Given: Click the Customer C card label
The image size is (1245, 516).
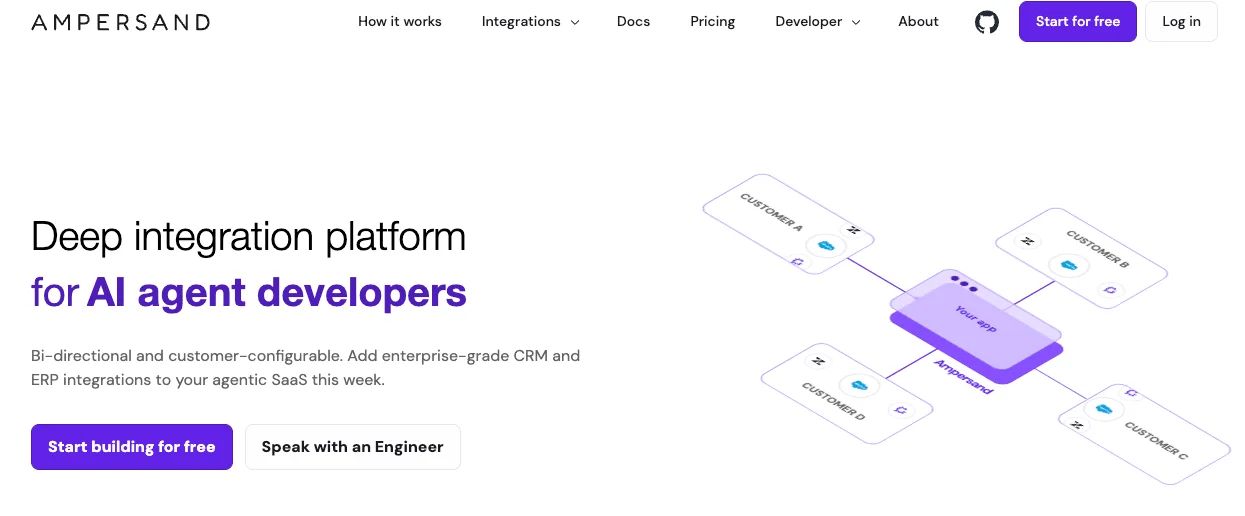Looking at the screenshot, I should pyautogui.click(x=1156, y=441).
